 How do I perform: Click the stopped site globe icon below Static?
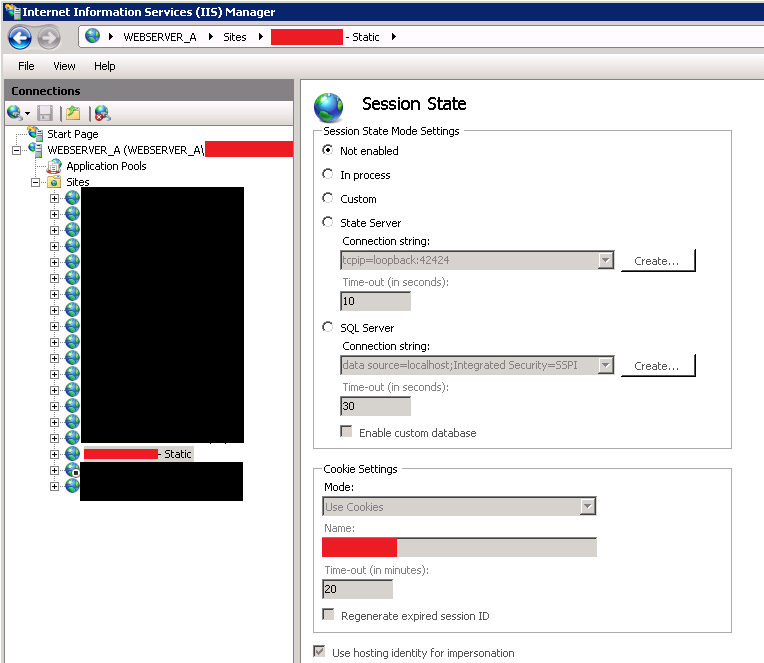tap(72, 470)
